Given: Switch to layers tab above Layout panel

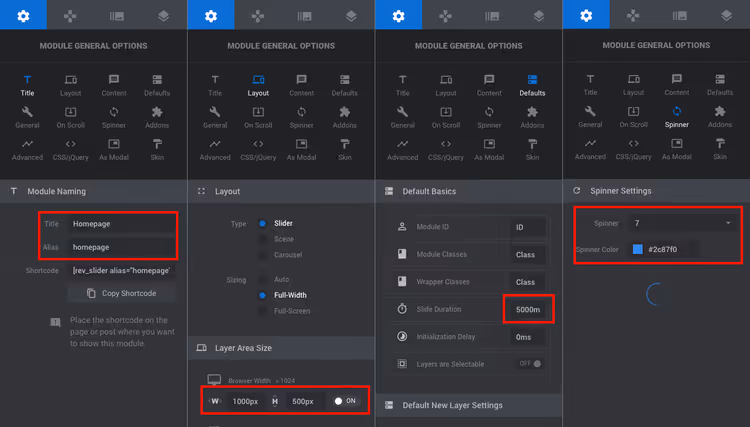Looking at the screenshot, I should [351, 15].
